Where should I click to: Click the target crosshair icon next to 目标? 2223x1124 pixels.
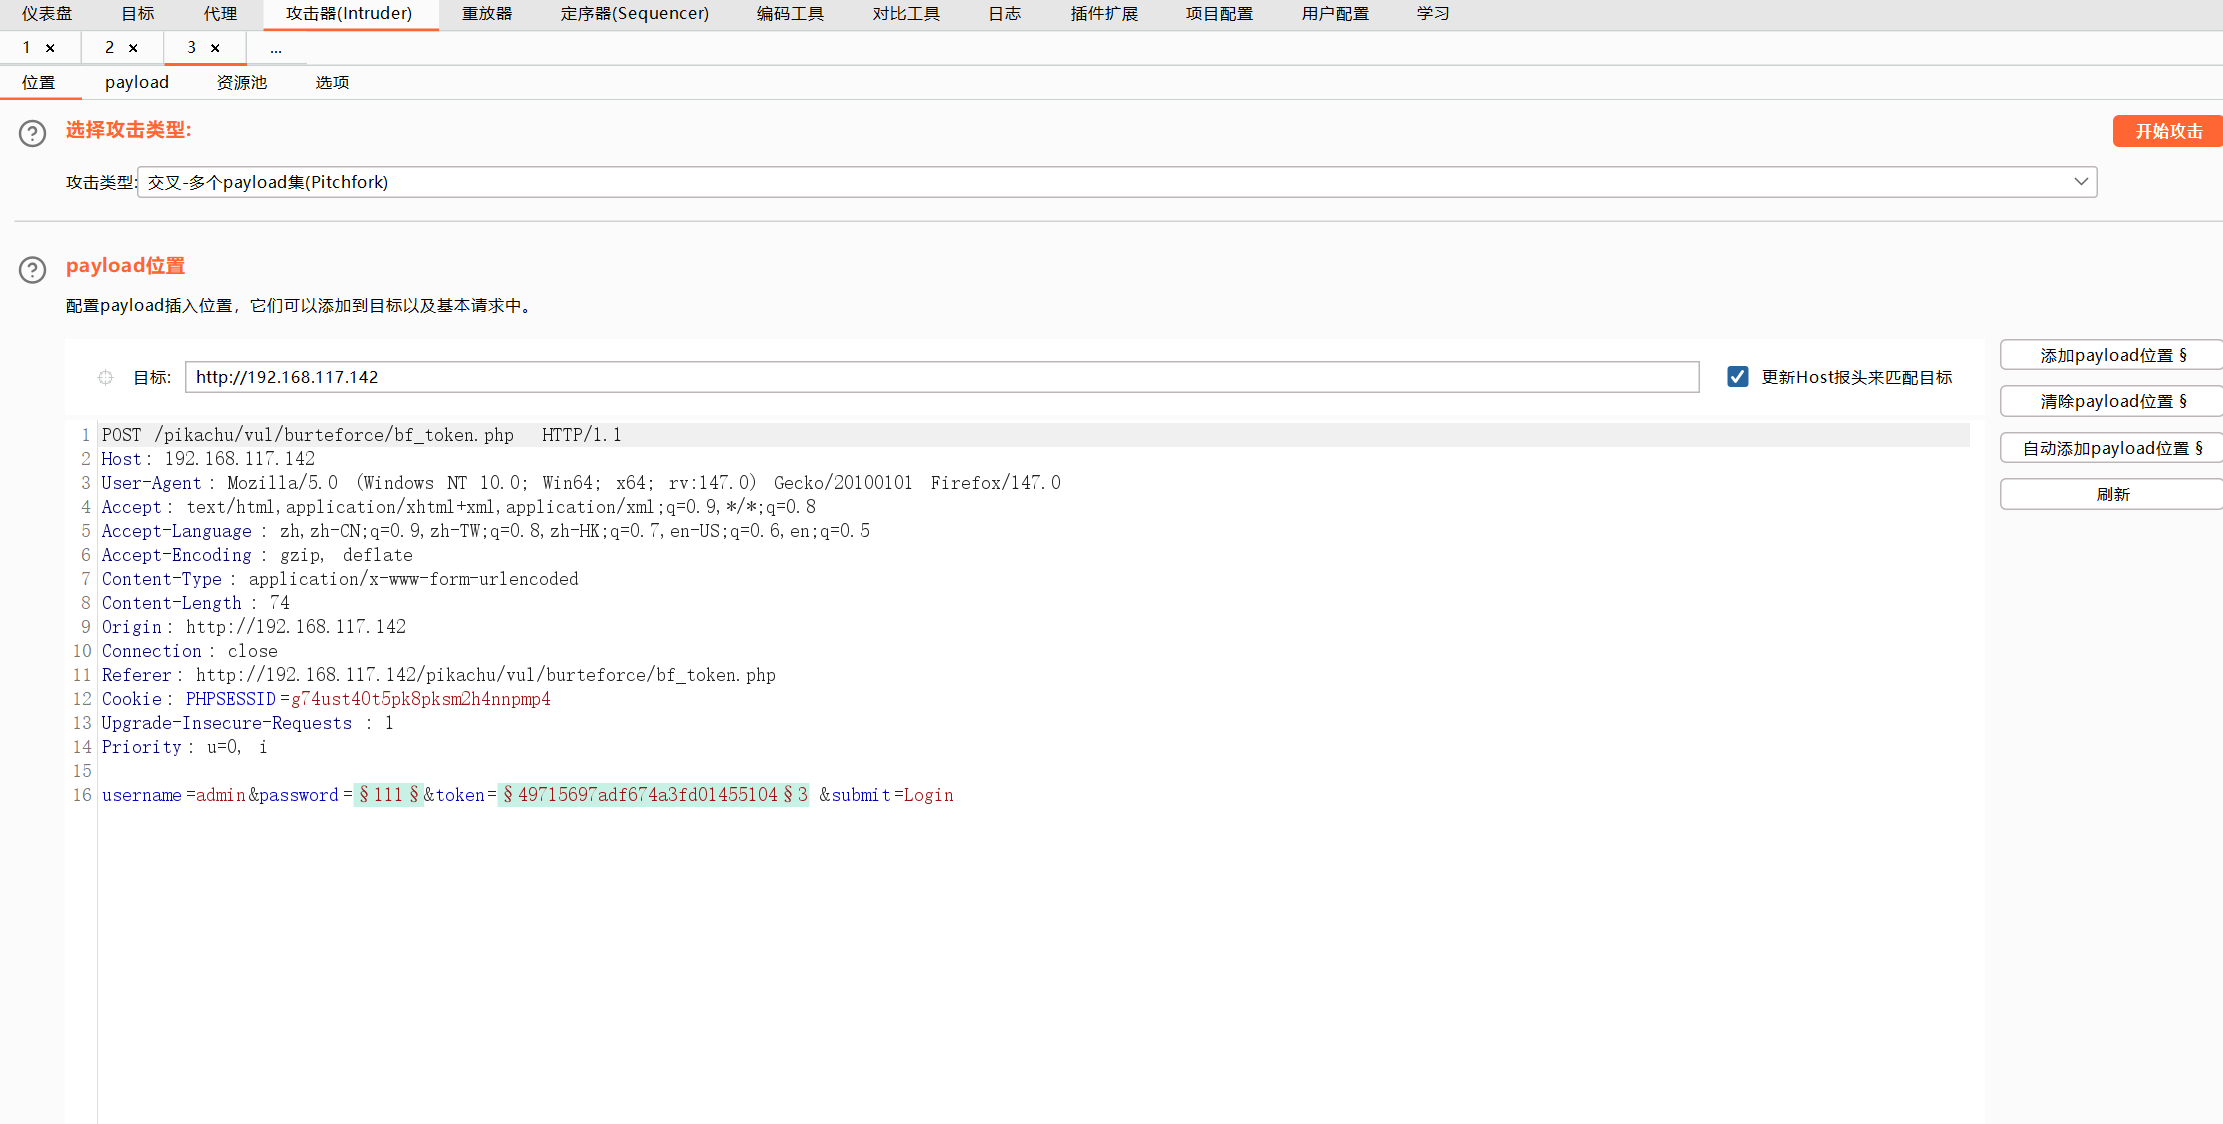105,377
